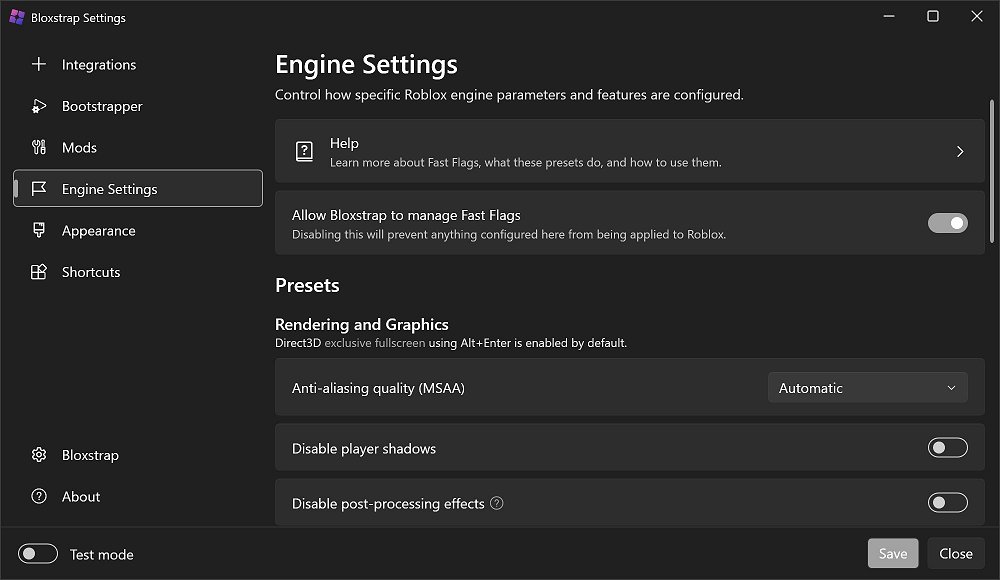Click the vertical scrollbar on the right
1000x580 pixels.
pyautogui.click(x=993, y=180)
